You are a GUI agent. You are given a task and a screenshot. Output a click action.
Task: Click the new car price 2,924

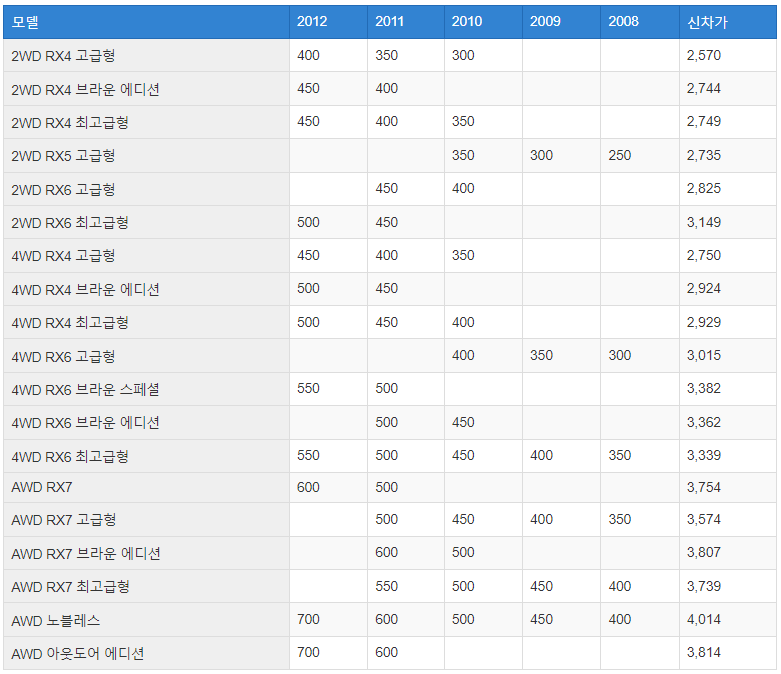[x=704, y=288]
